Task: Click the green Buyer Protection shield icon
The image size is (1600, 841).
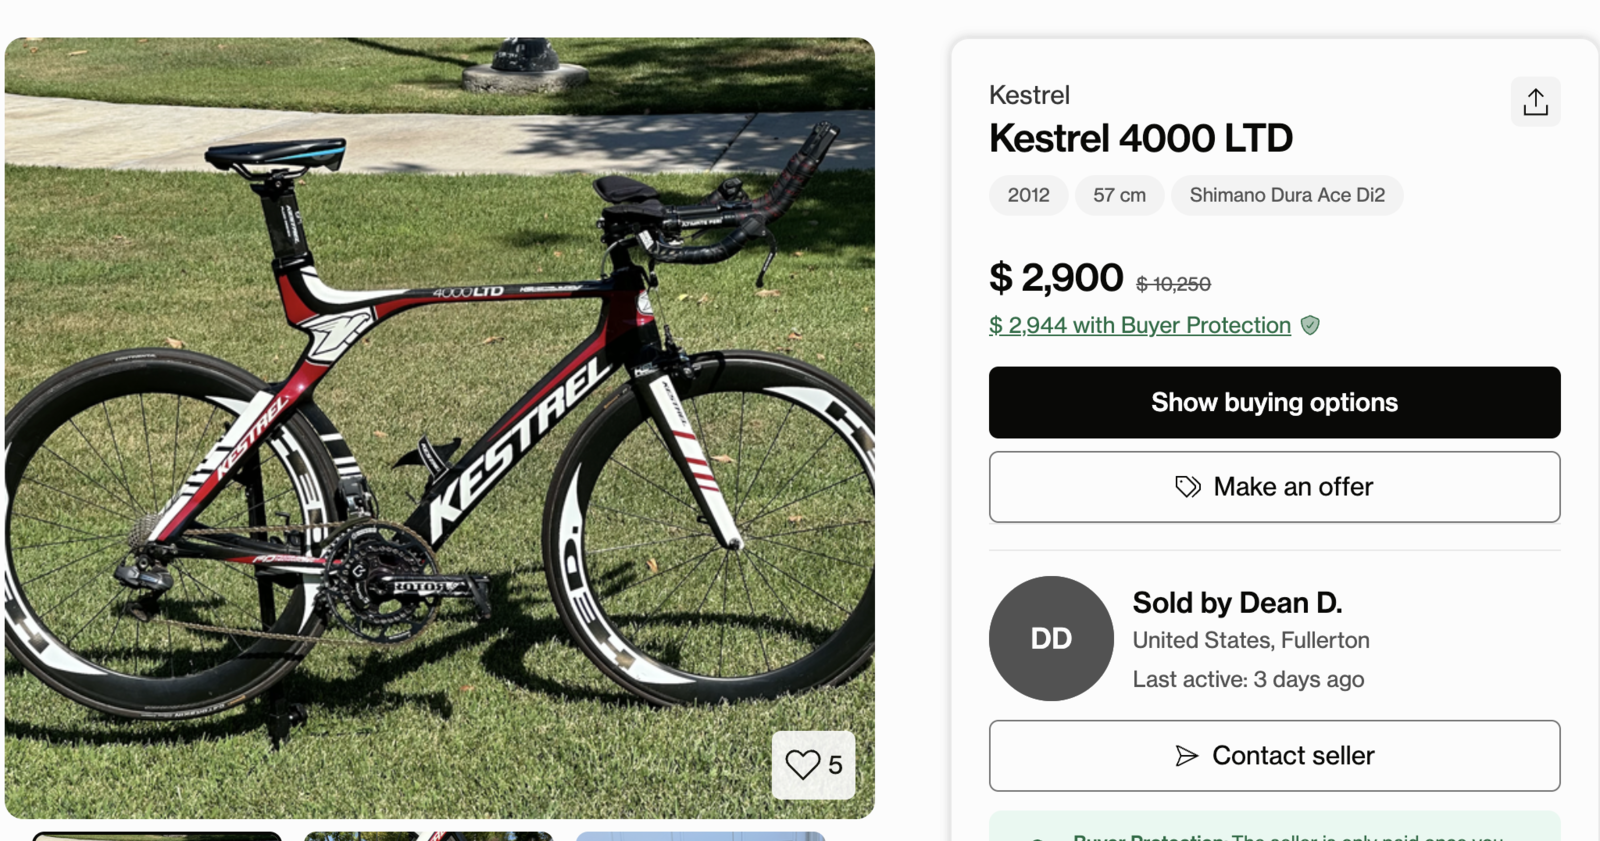Action: [1310, 325]
